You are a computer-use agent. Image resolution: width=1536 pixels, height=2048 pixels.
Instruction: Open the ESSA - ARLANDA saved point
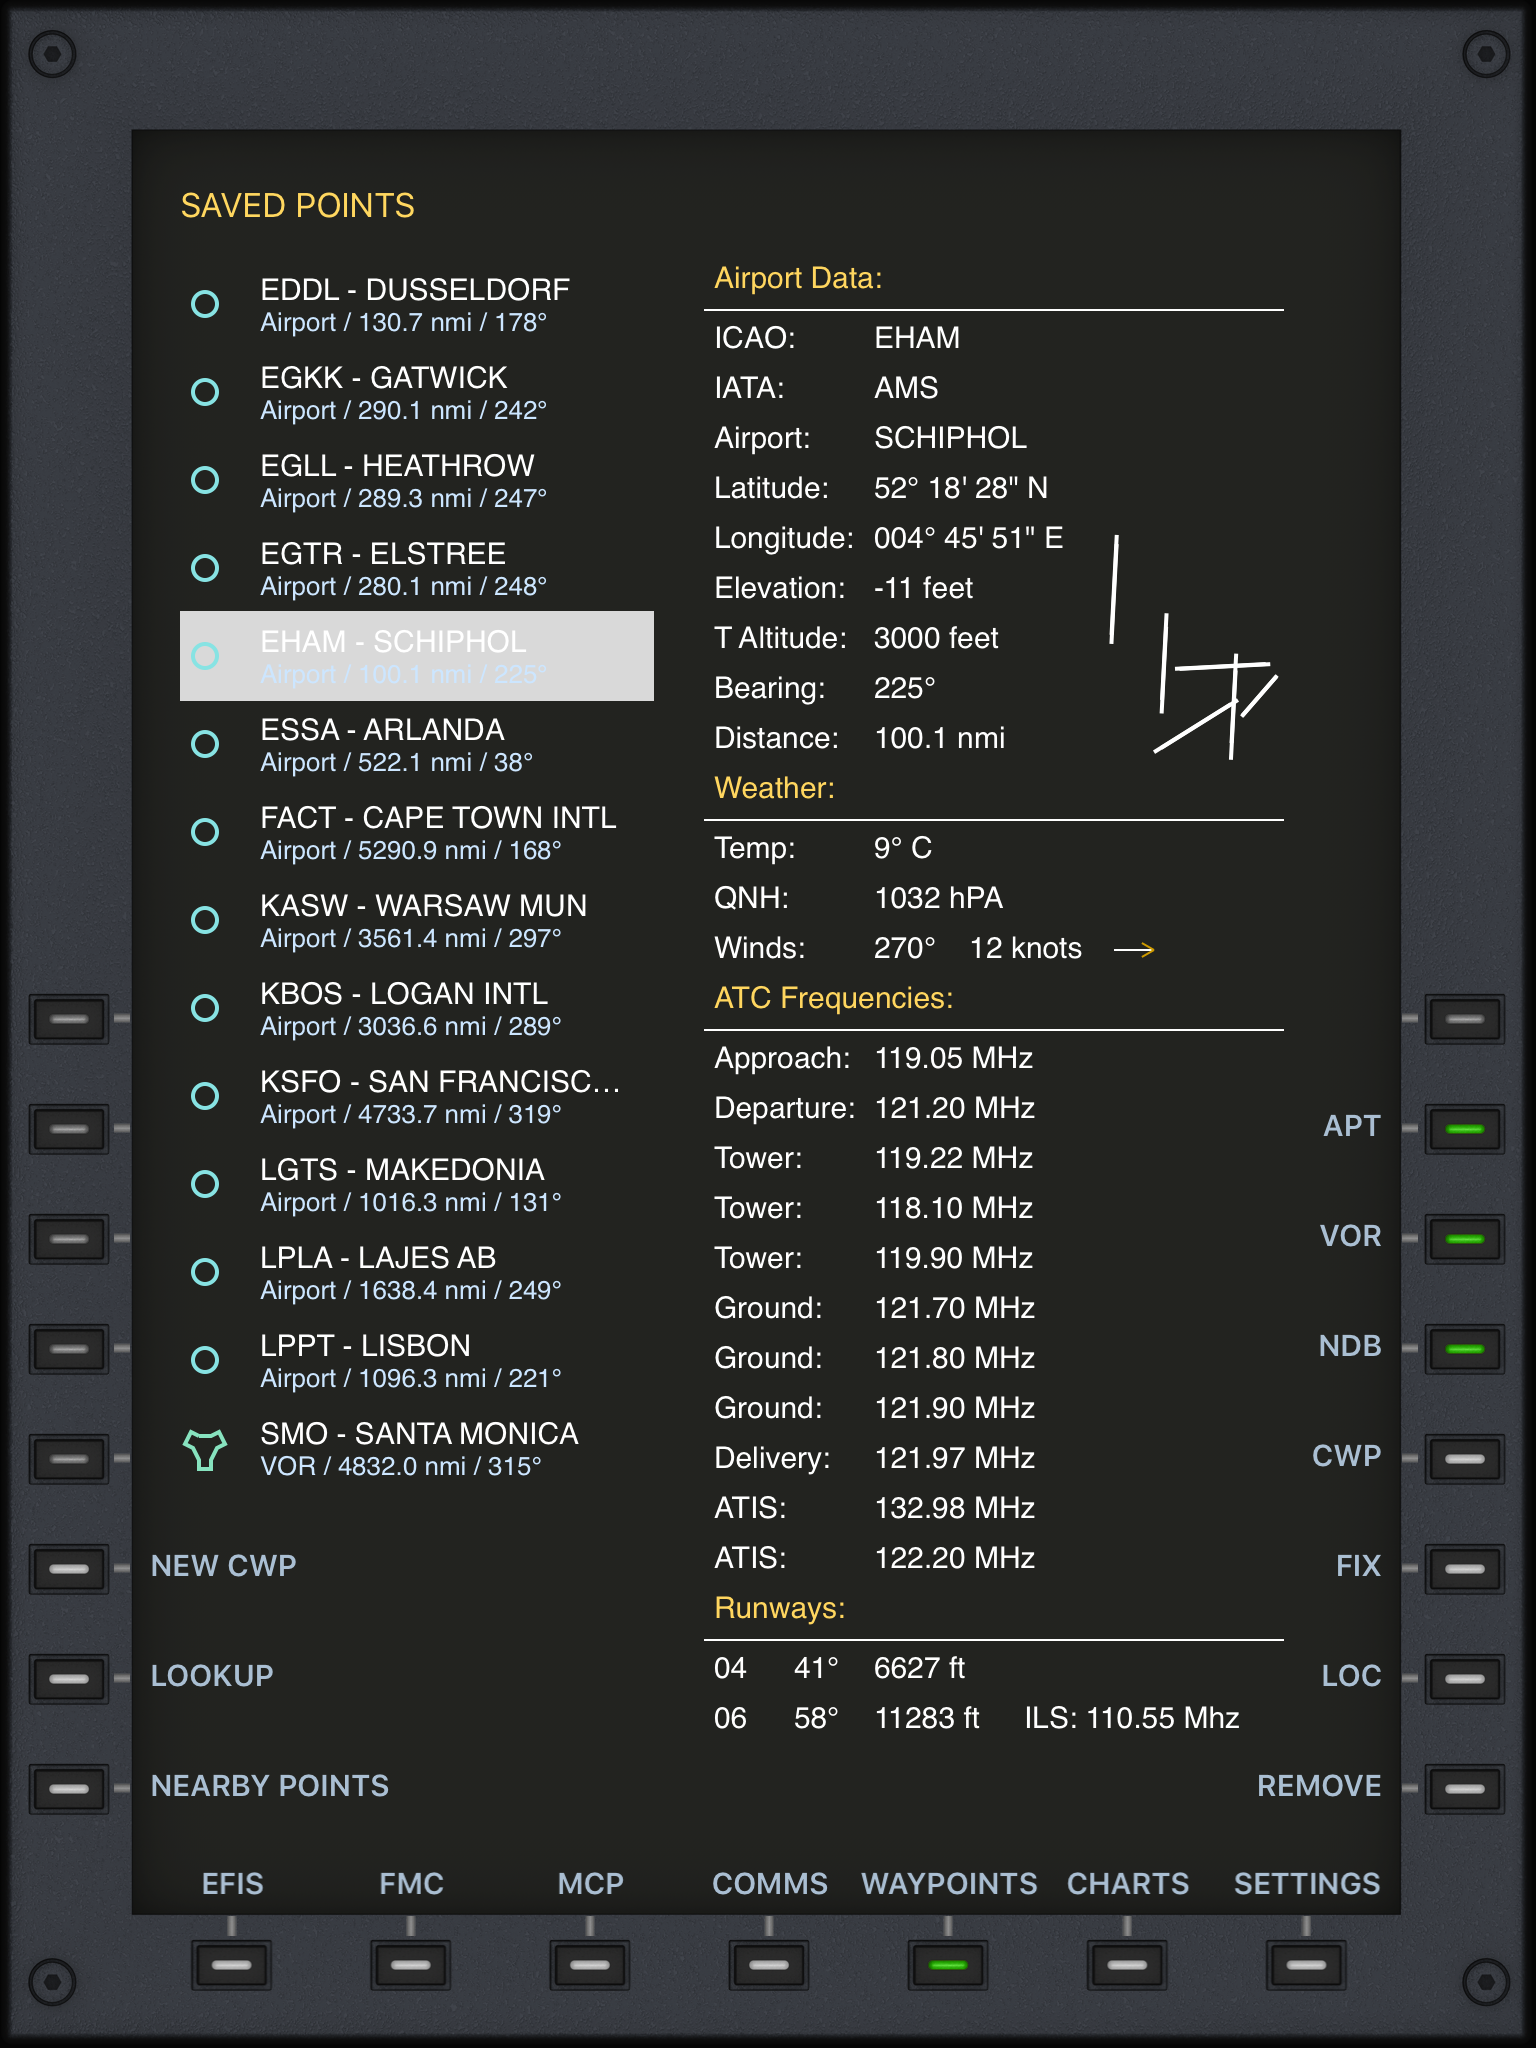point(417,744)
